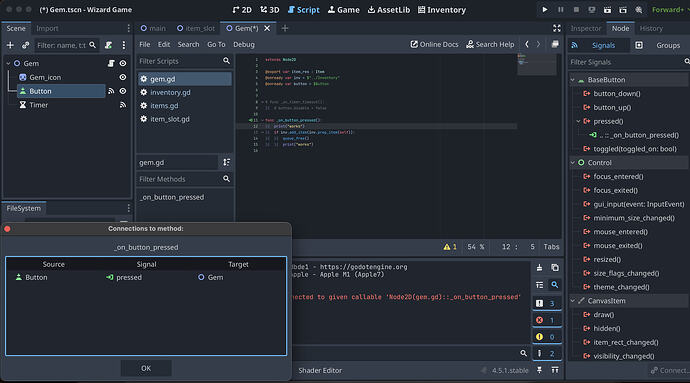Image resolution: width=690 pixels, height=383 pixels.
Task: Select button_down() signal
Action: 617,93
